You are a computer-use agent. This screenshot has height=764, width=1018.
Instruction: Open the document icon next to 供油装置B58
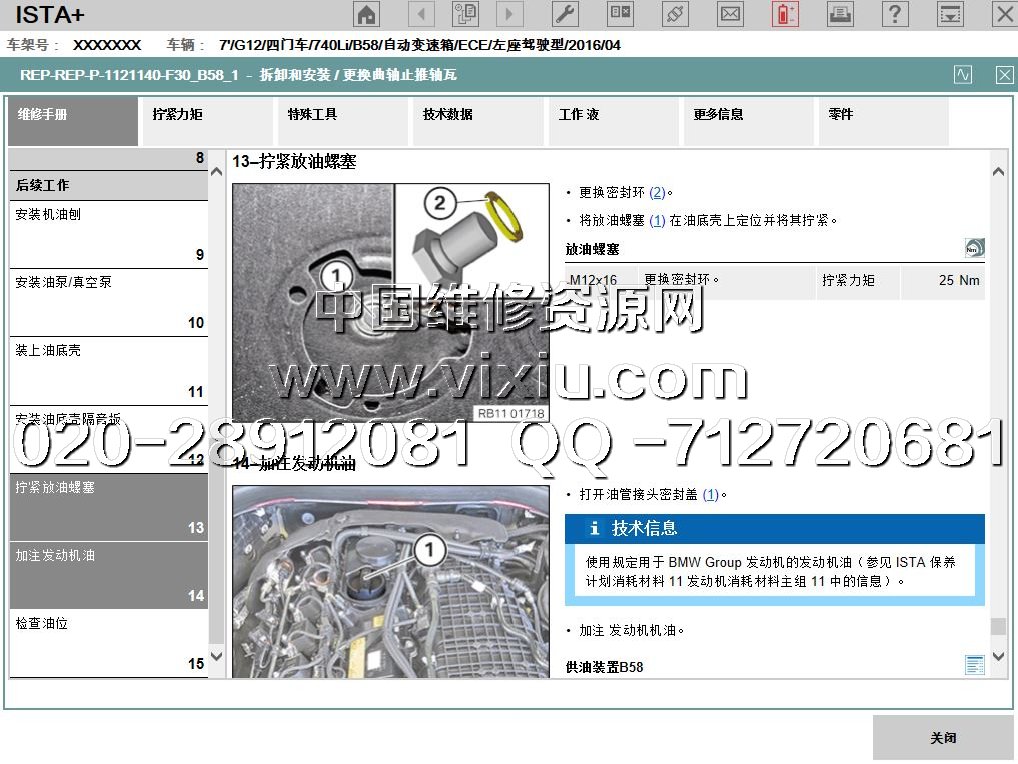(x=974, y=665)
